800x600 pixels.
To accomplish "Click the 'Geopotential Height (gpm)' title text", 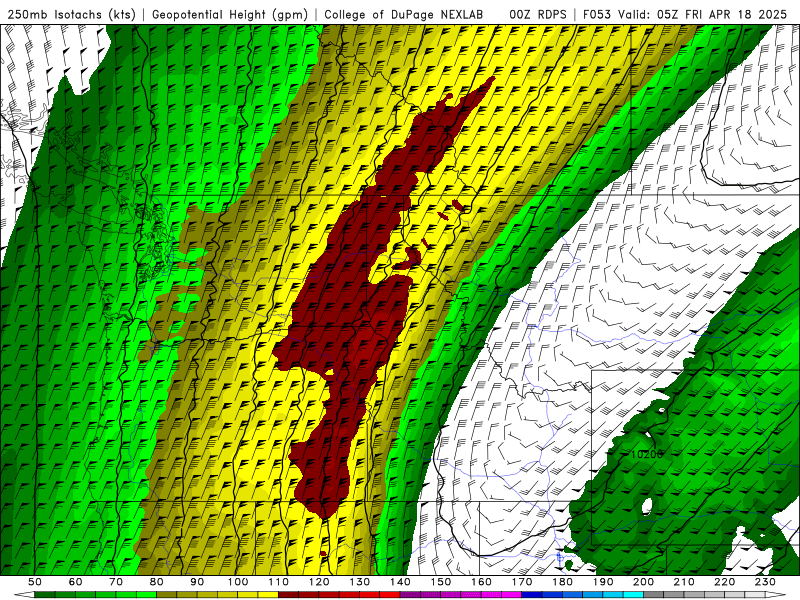I will tap(230, 14).
